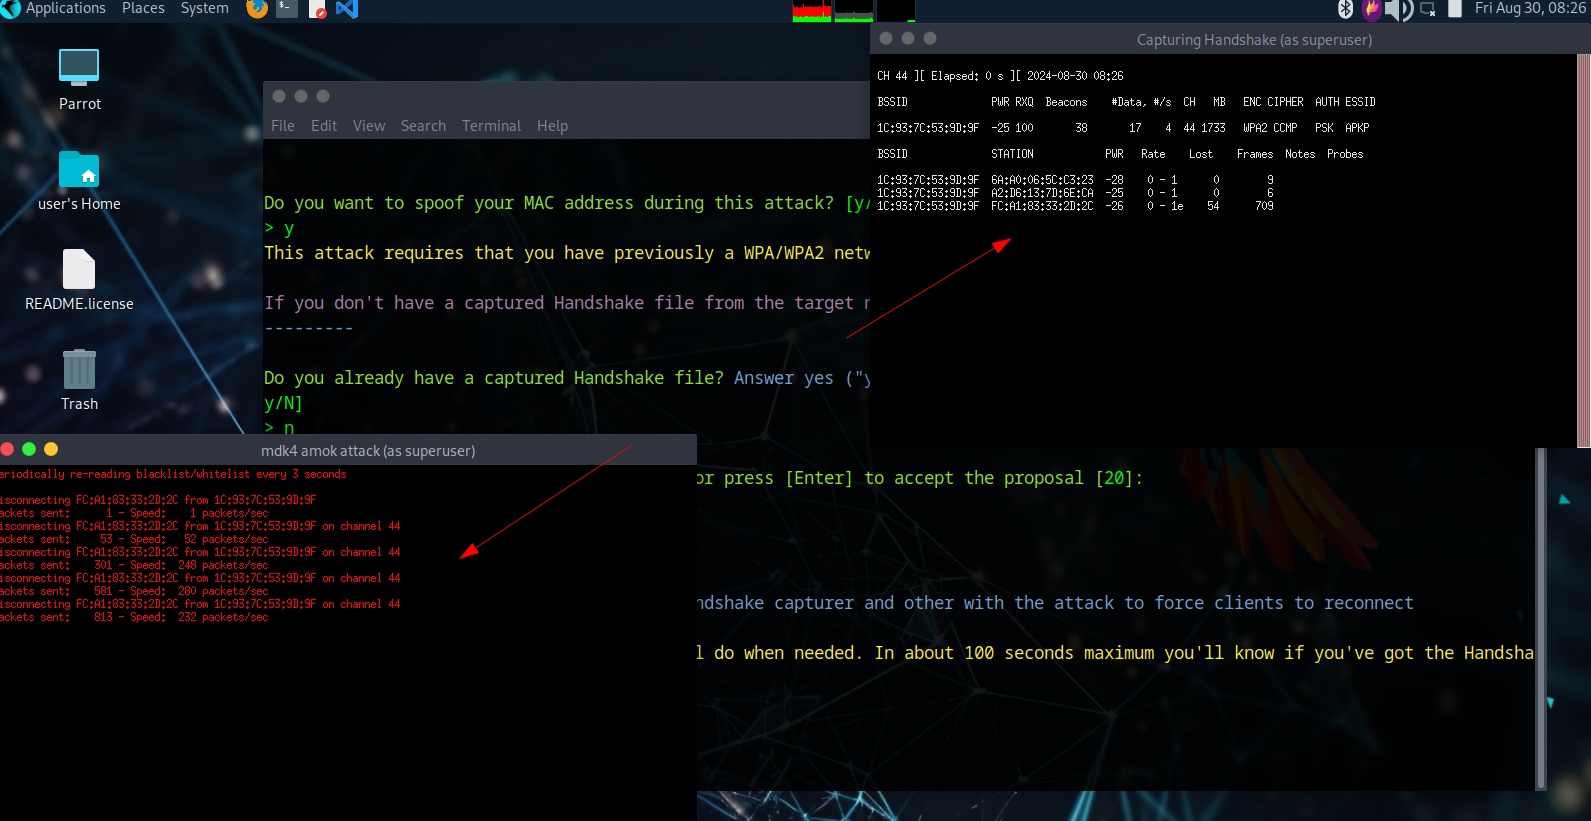Launch Visual Studio Code from the panel
The width and height of the screenshot is (1591, 821).
click(347, 9)
